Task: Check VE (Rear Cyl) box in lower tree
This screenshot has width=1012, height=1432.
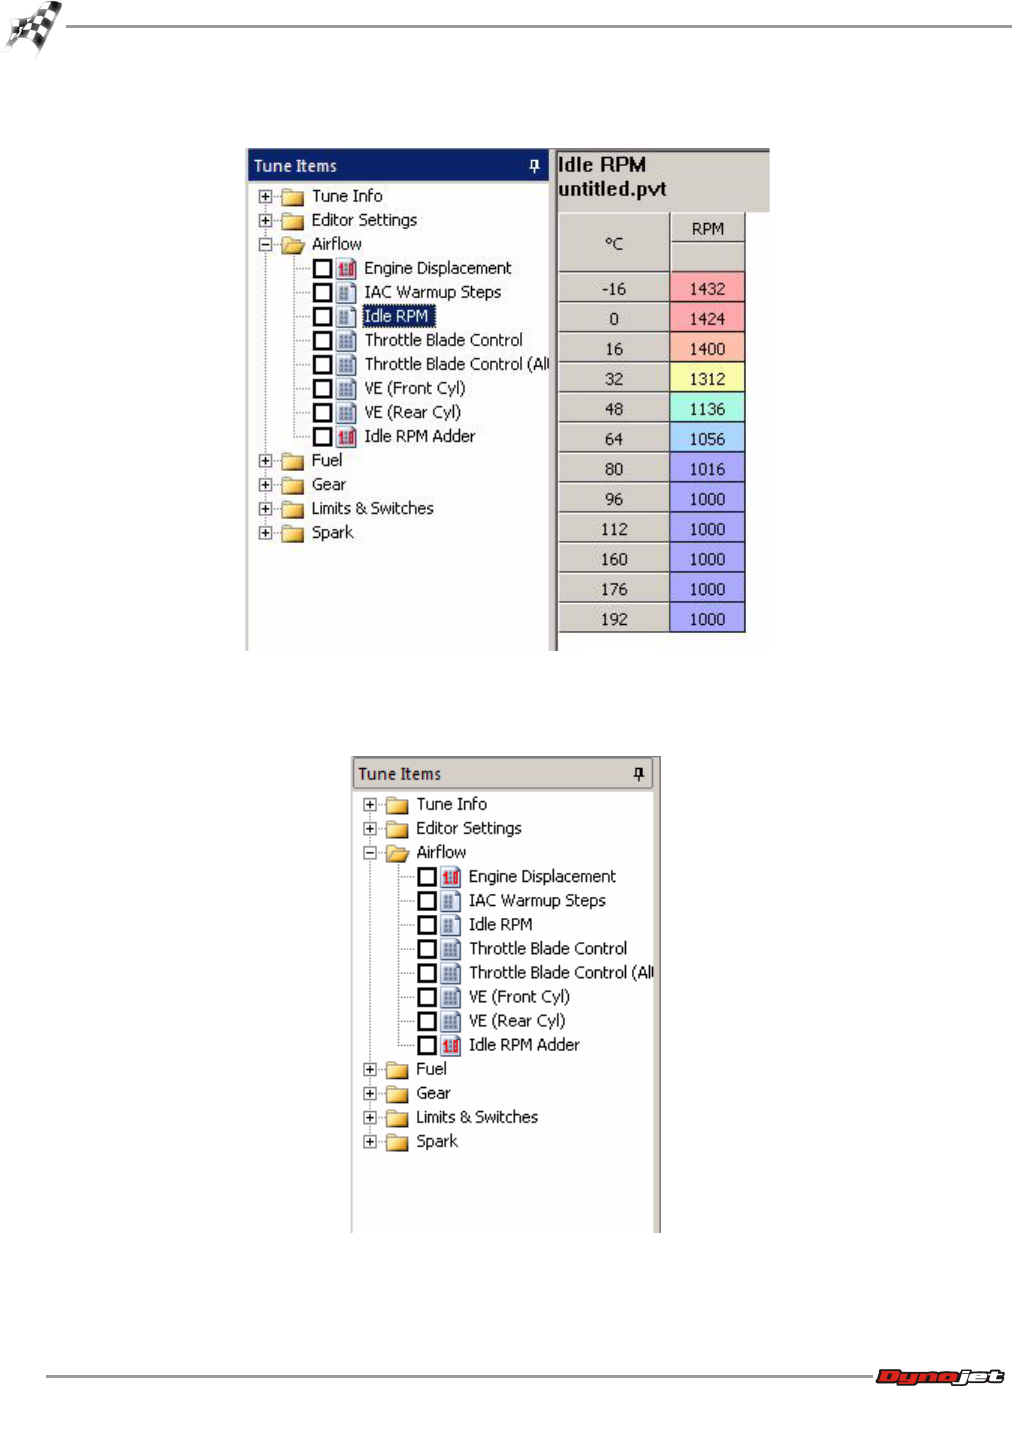Action: tap(427, 1020)
